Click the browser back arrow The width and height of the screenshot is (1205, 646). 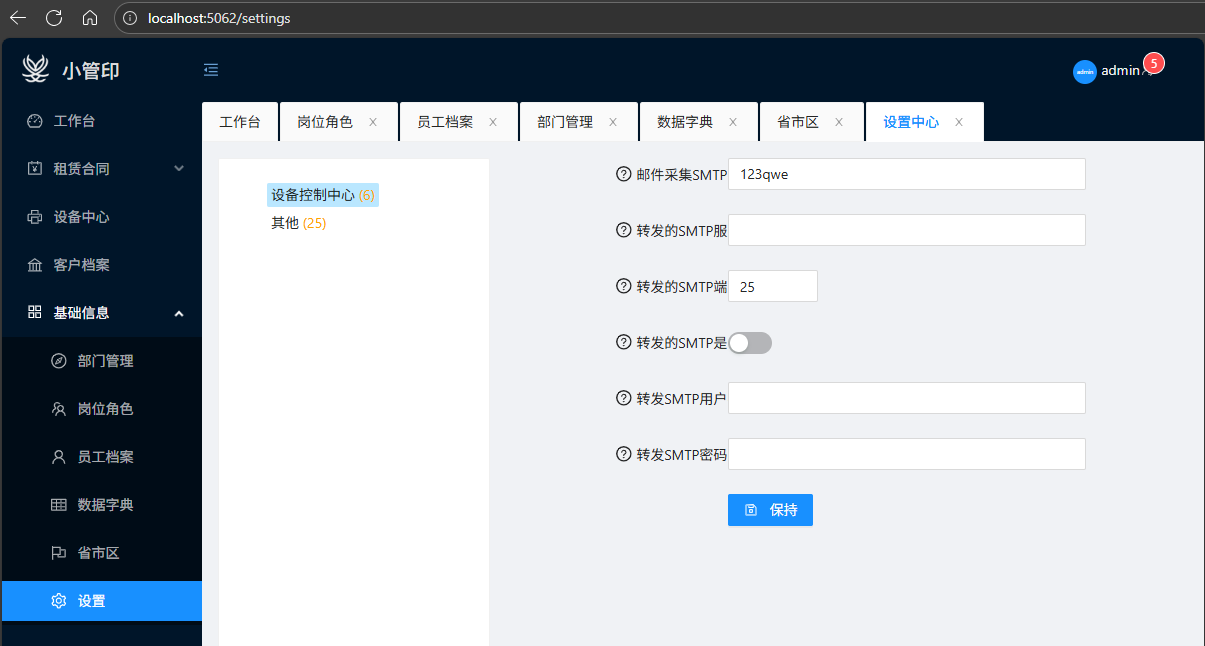[18, 18]
